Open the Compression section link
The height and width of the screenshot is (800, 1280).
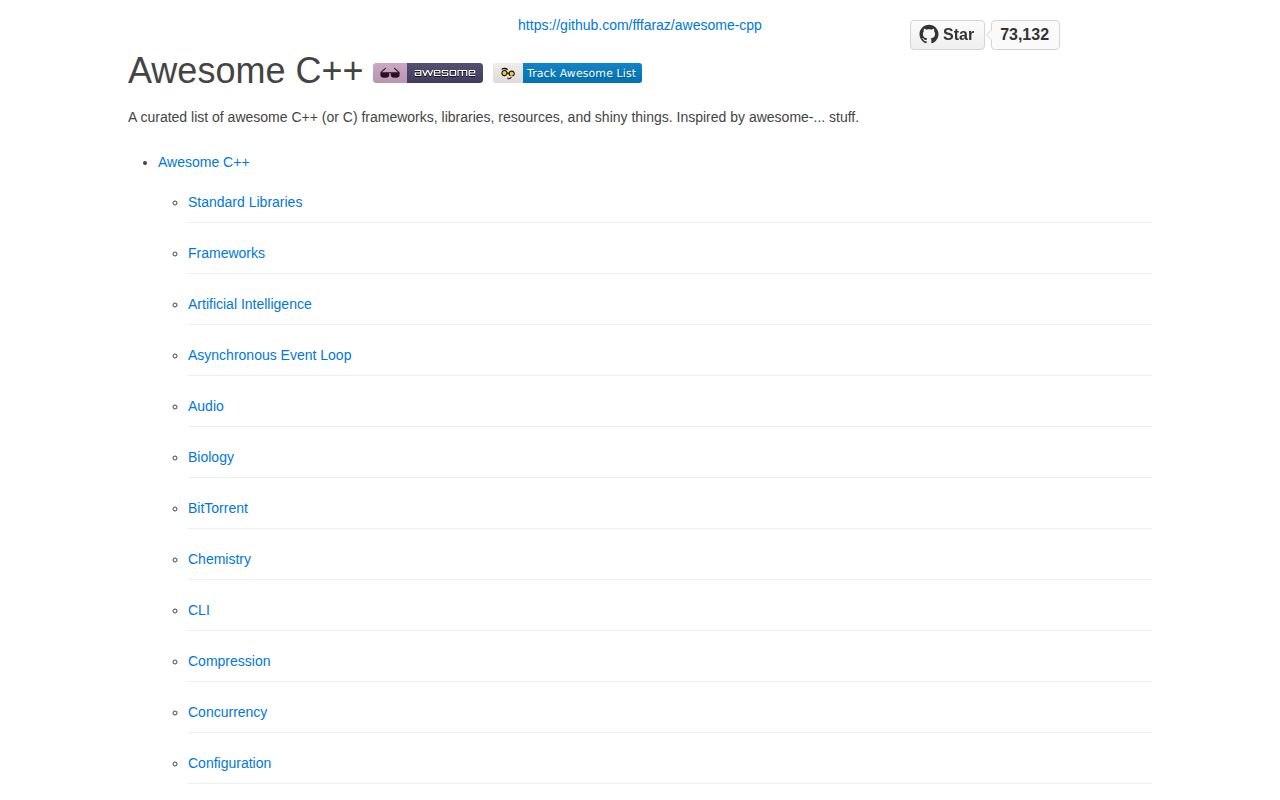(229, 661)
